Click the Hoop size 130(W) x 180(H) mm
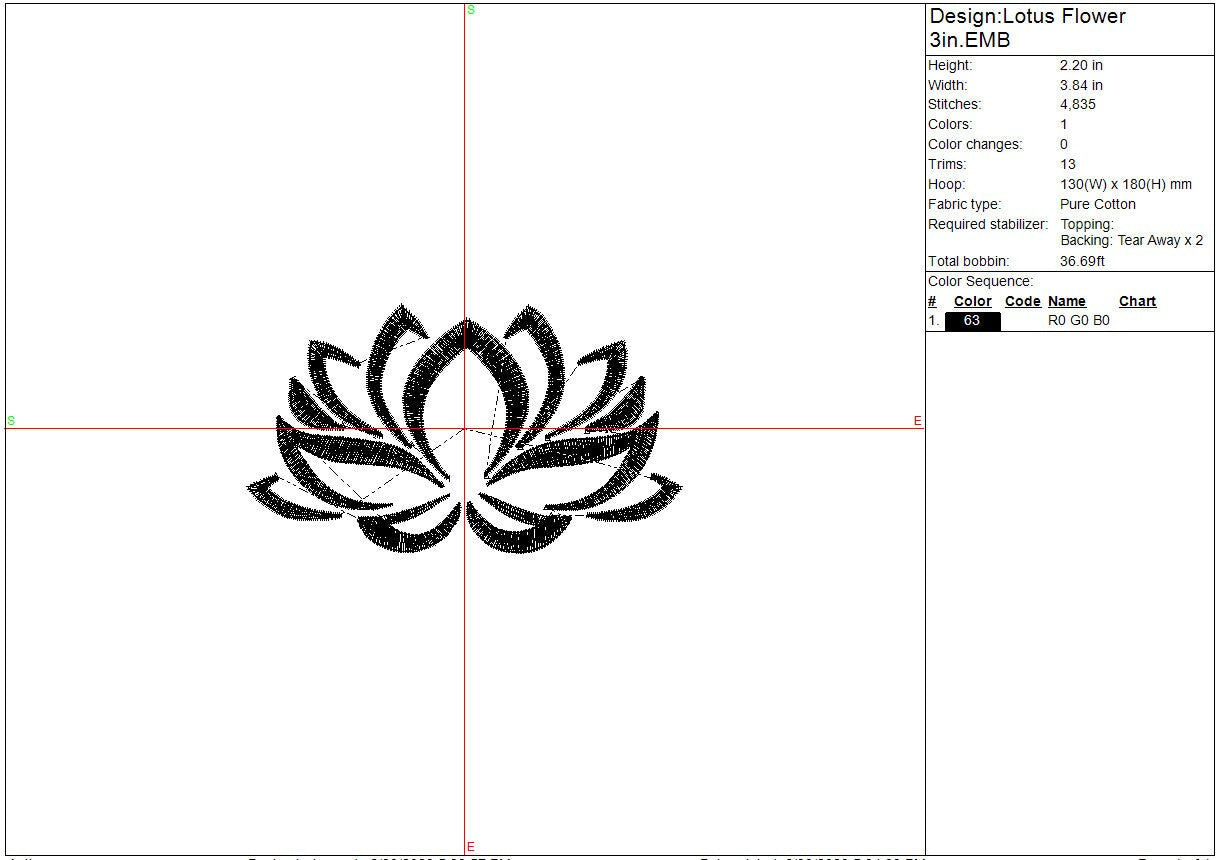Viewport: 1219px width, 860px height. click(1125, 184)
